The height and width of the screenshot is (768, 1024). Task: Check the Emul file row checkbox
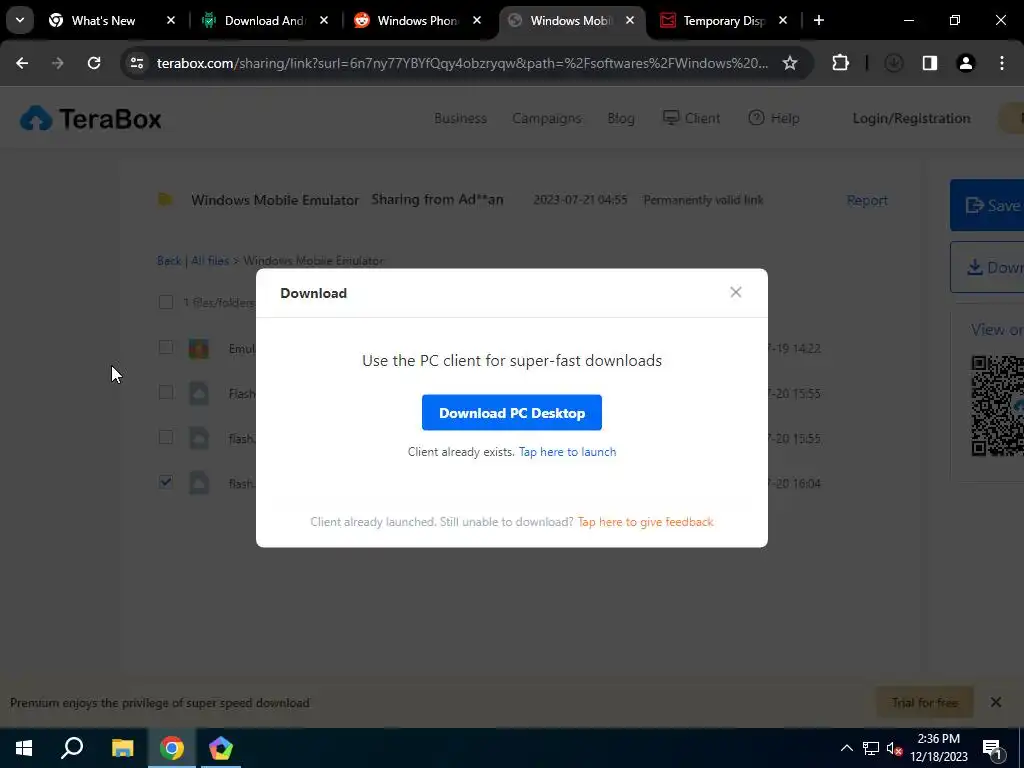click(166, 347)
